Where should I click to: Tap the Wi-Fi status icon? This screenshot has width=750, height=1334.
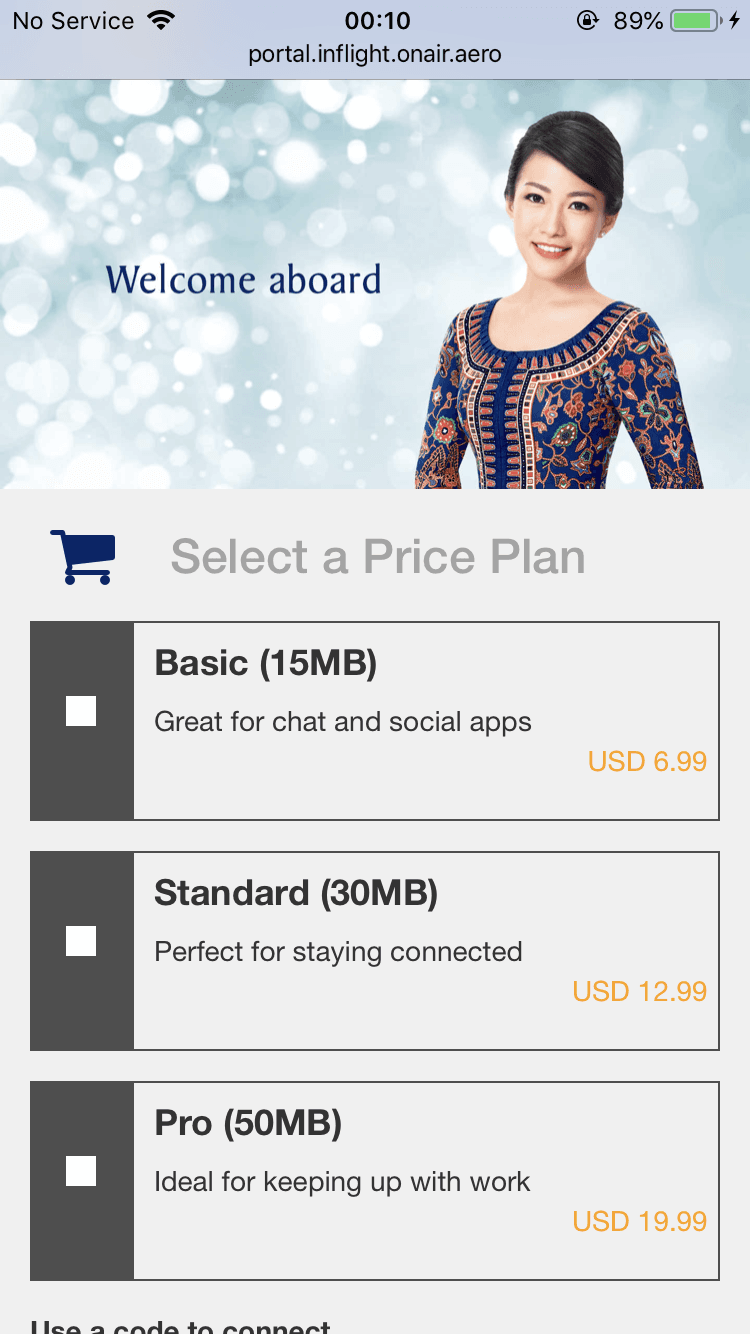(159, 21)
